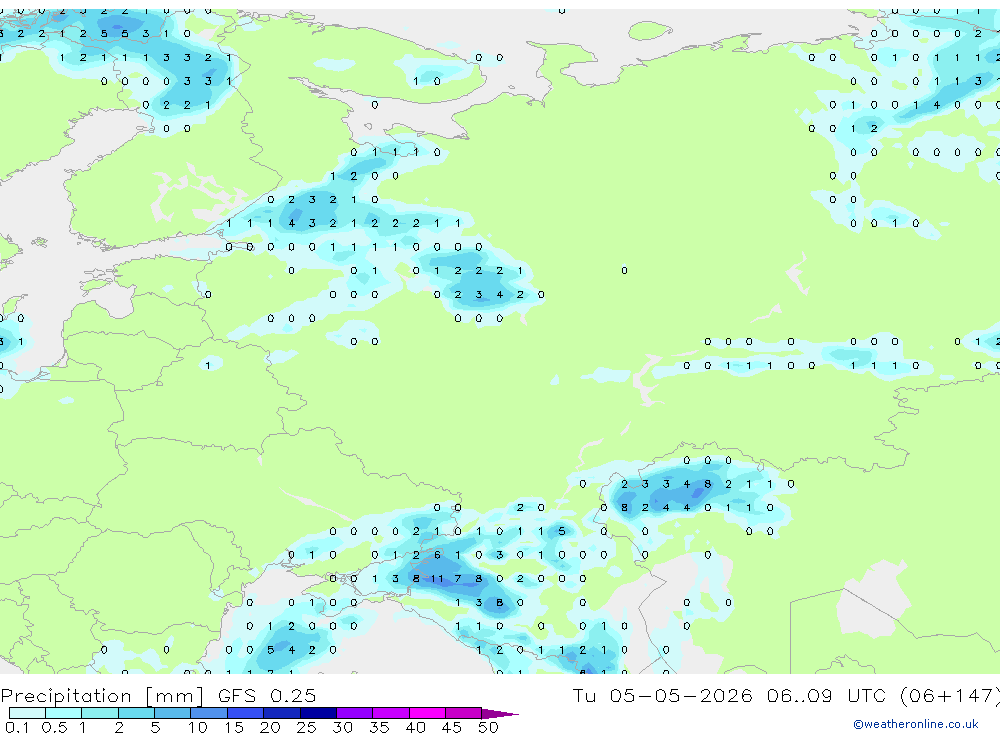The height and width of the screenshot is (733, 1000).
Task: Click the '35' legend scale label
Action: point(379,727)
